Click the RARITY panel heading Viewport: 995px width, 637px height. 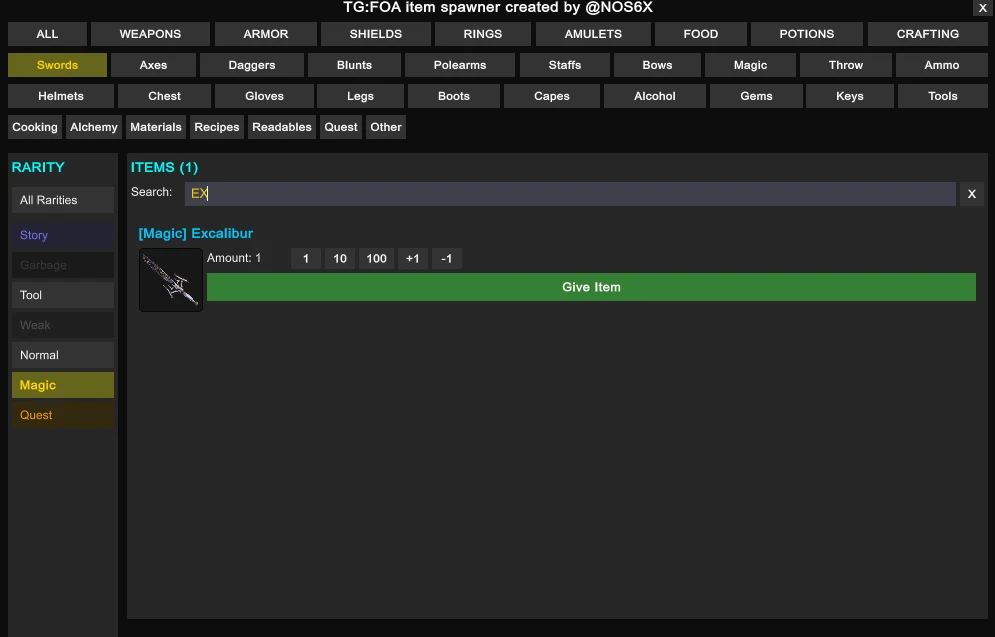(x=38, y=167)
